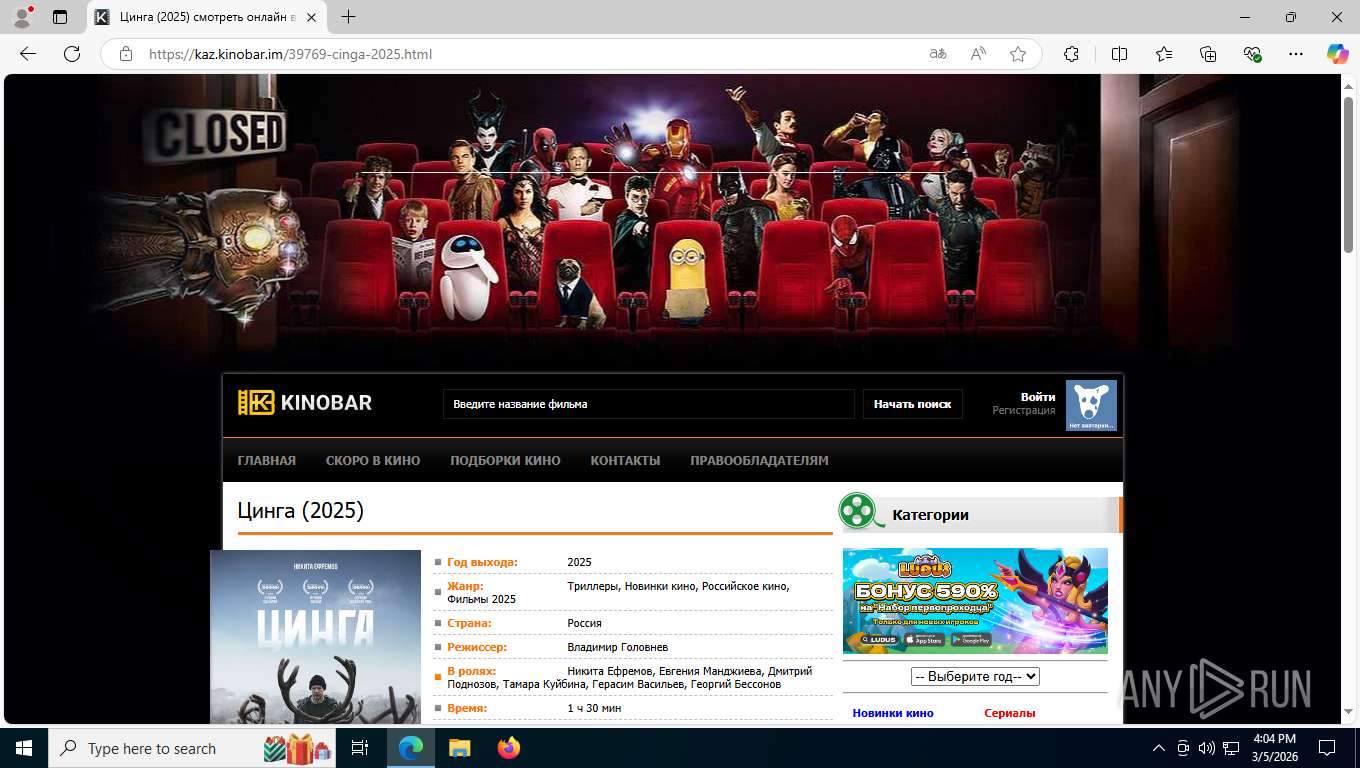This screenshot has height=768, width=1360.
Task: Open the Сериалы category link
Action: pyautogui.click(x=1010, y=713)
